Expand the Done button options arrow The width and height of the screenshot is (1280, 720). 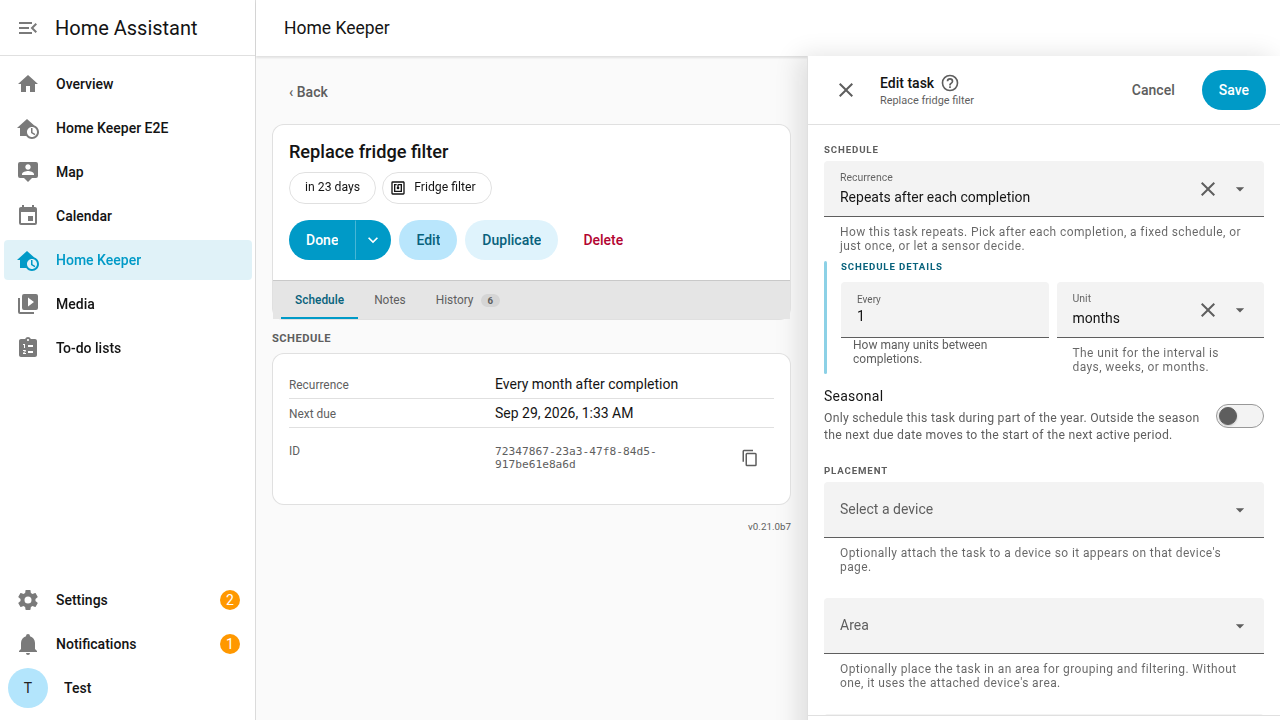pyautogui.click(x=373, y=240)
